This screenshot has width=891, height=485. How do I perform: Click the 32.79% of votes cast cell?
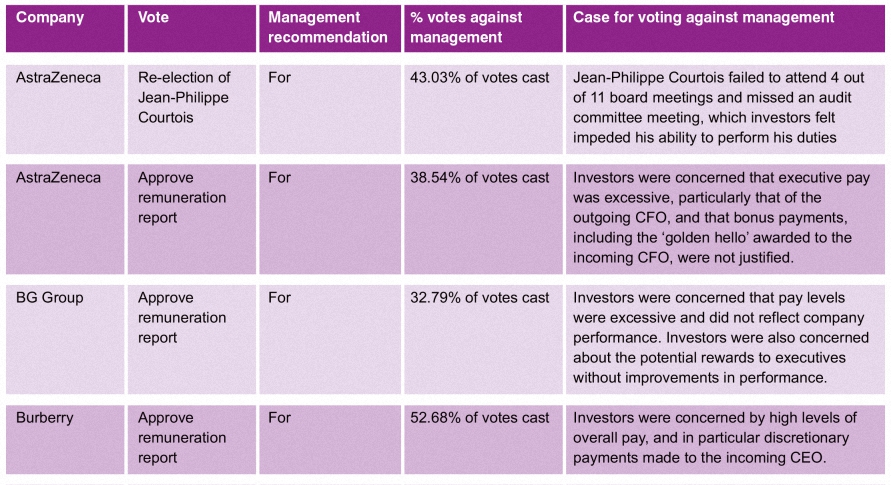483,339
